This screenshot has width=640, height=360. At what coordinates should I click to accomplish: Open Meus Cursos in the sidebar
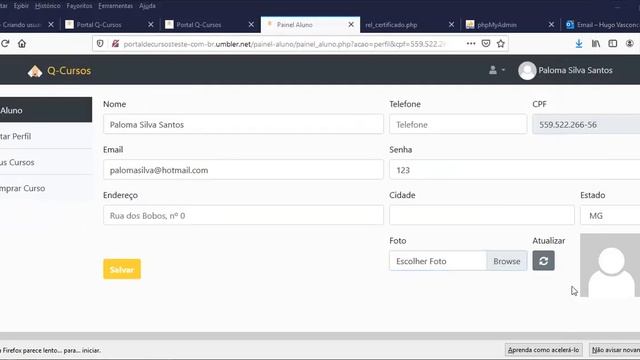tap(46, 162)
